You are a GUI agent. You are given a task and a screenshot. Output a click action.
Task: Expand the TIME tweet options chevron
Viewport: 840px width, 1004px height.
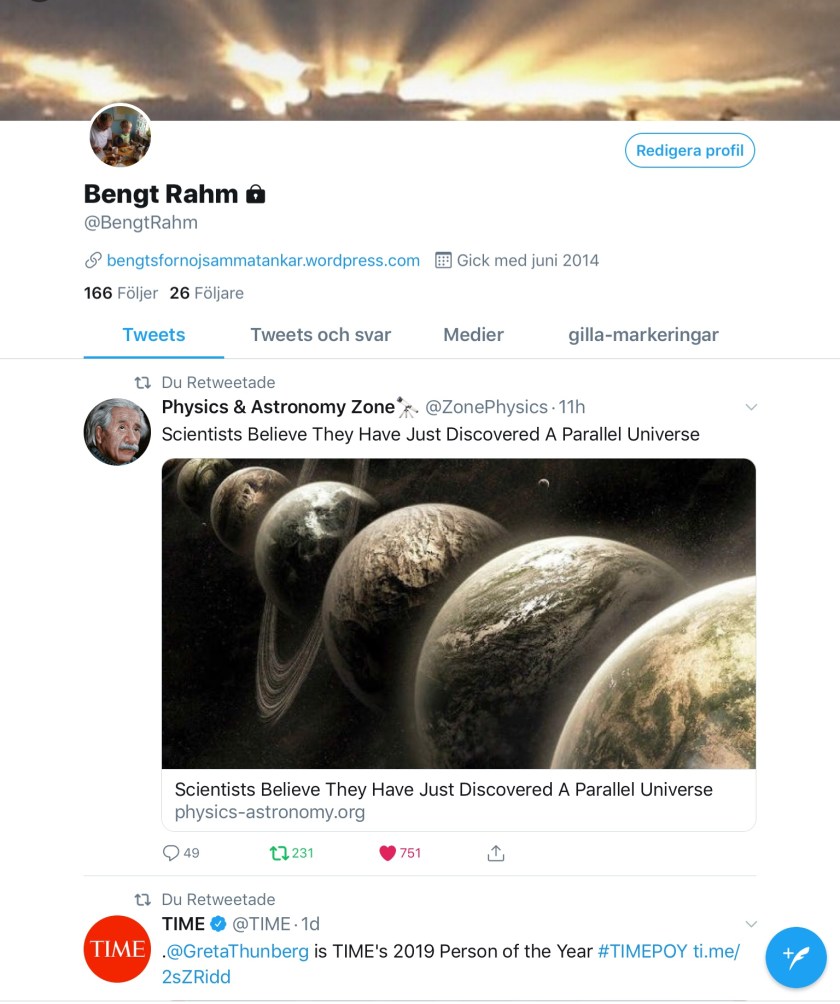[752, 924]
